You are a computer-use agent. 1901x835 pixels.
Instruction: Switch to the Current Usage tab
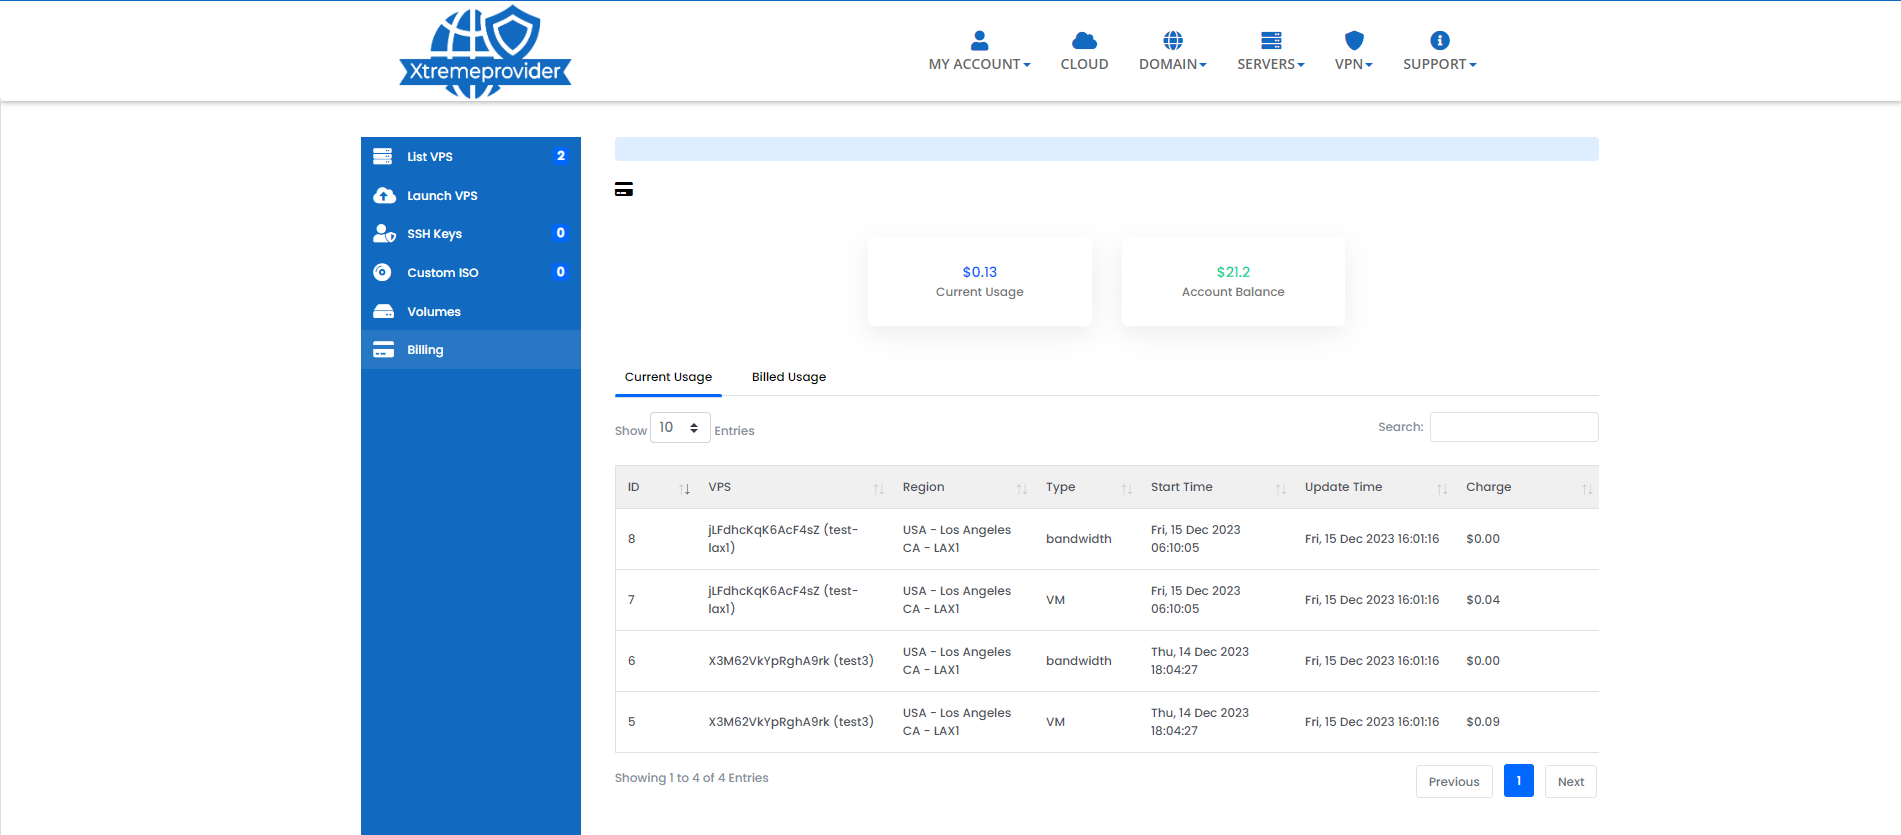(668, 377)
